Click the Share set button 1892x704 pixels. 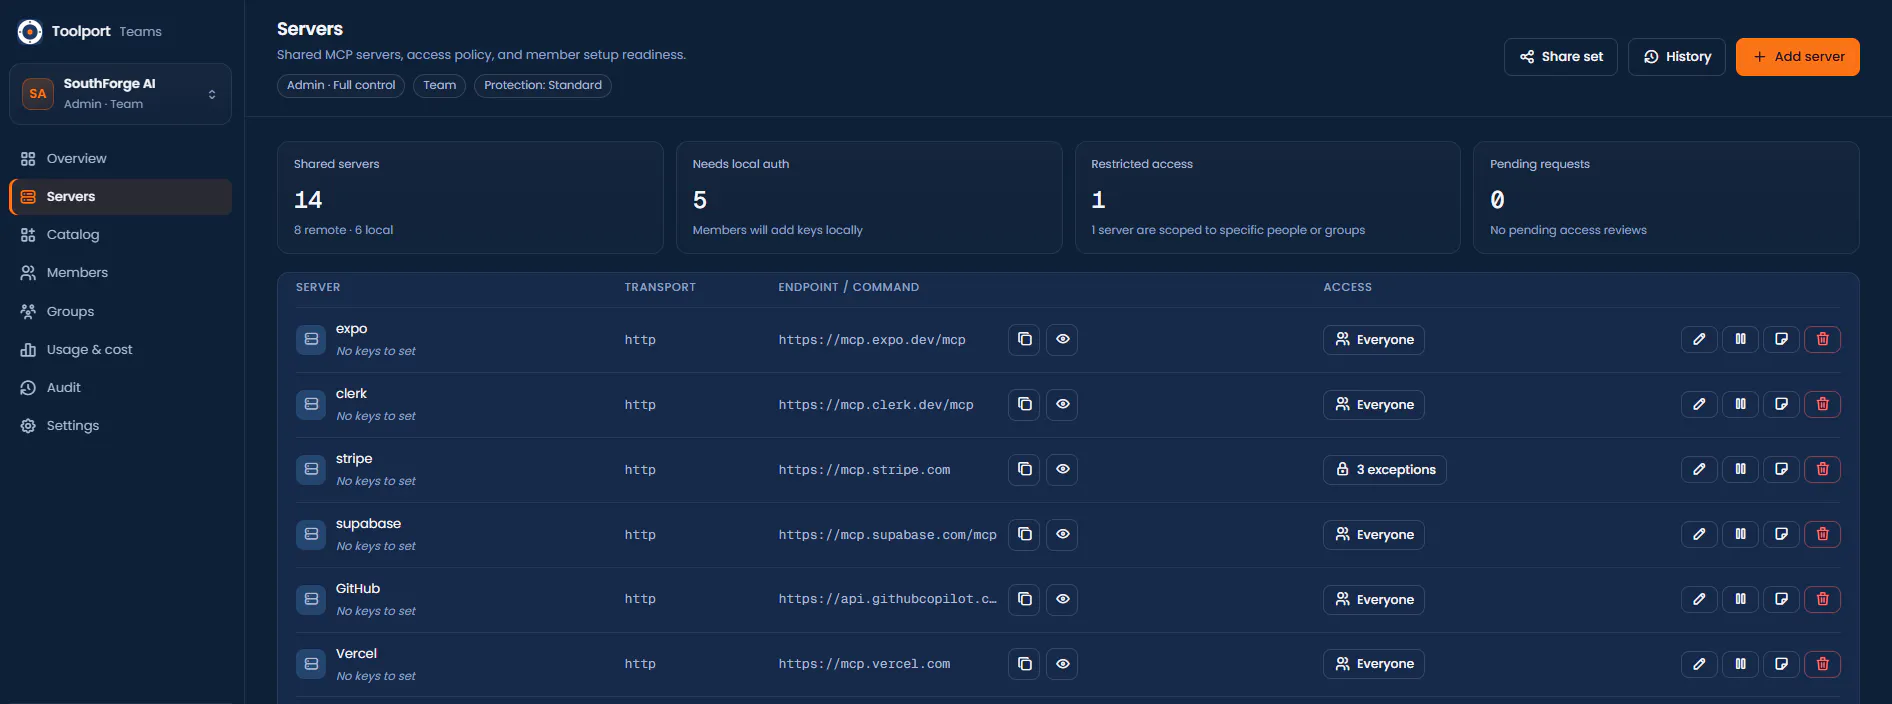[1560, 57]
